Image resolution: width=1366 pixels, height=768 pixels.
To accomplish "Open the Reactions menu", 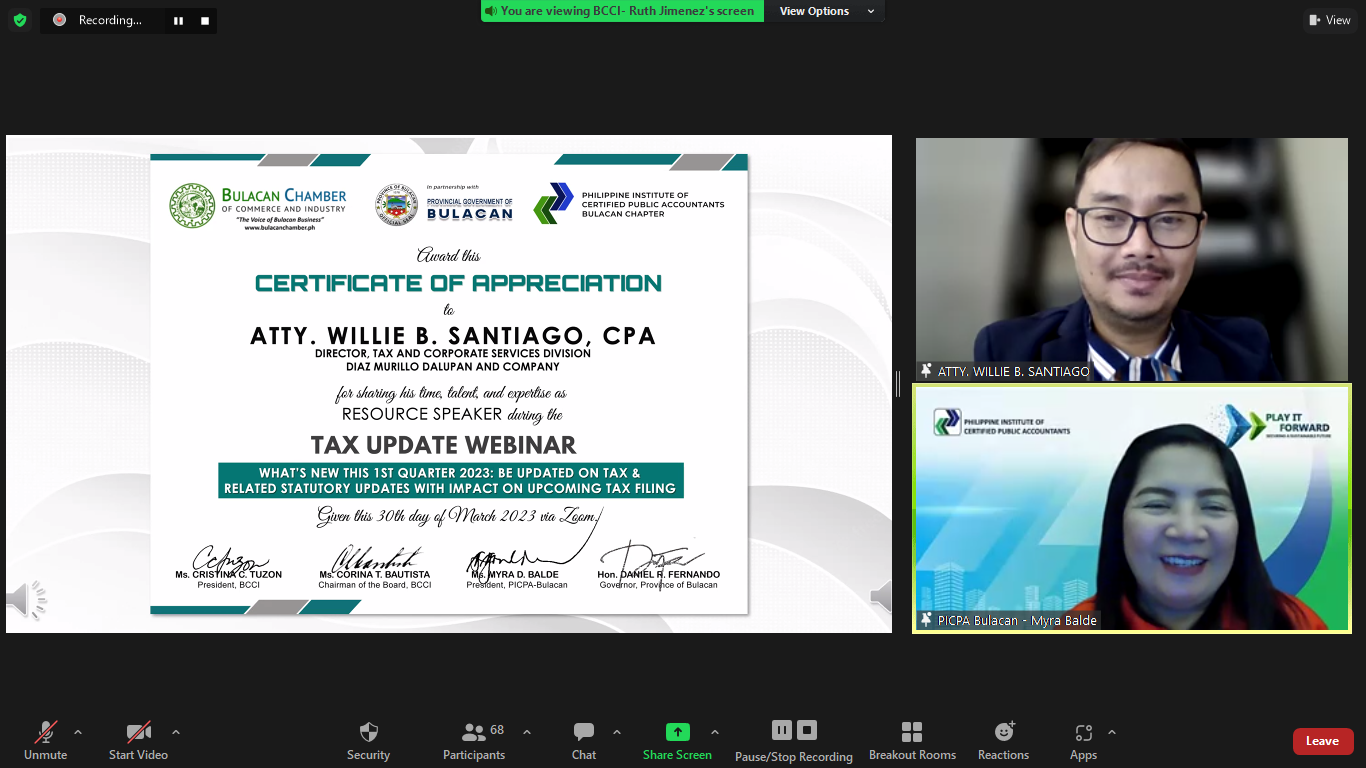I will 1003,741.
